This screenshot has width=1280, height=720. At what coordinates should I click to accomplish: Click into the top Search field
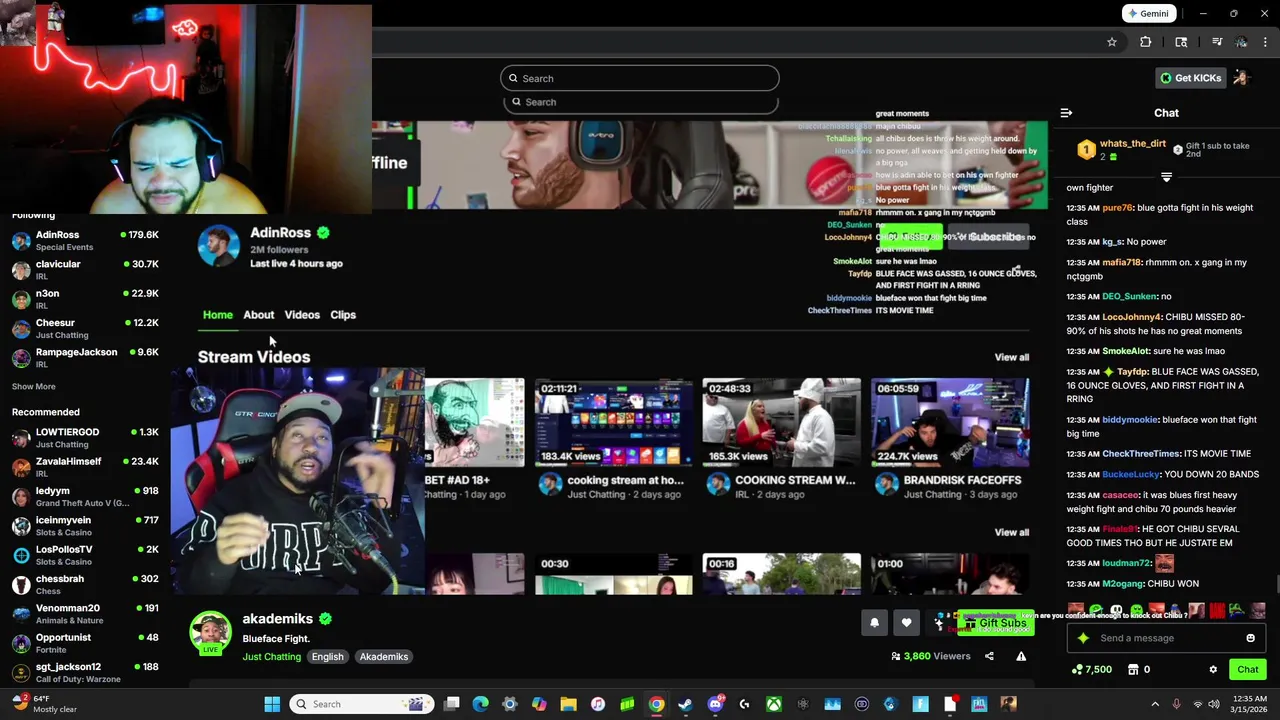pos(640,78)
